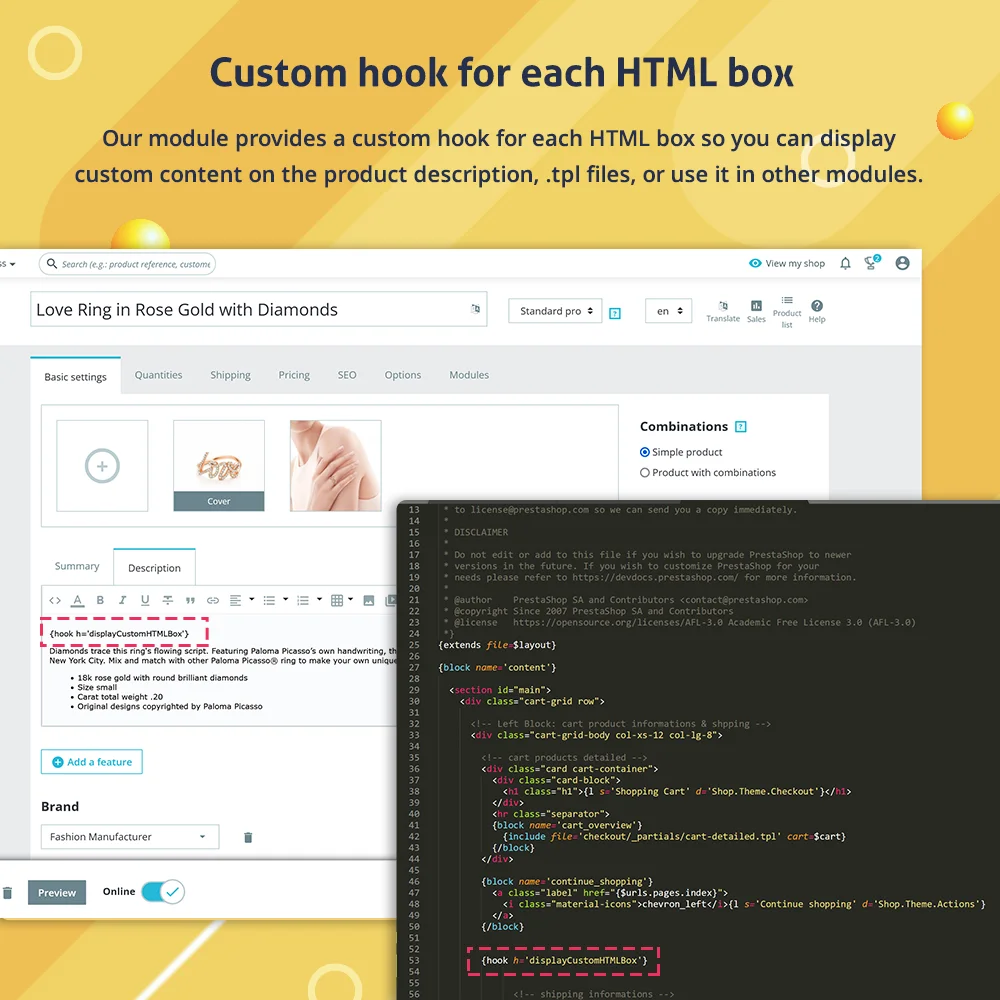Click the product name input field
The width and height of the screenshot is (1000, 1000).
click(x=250, y=310)
